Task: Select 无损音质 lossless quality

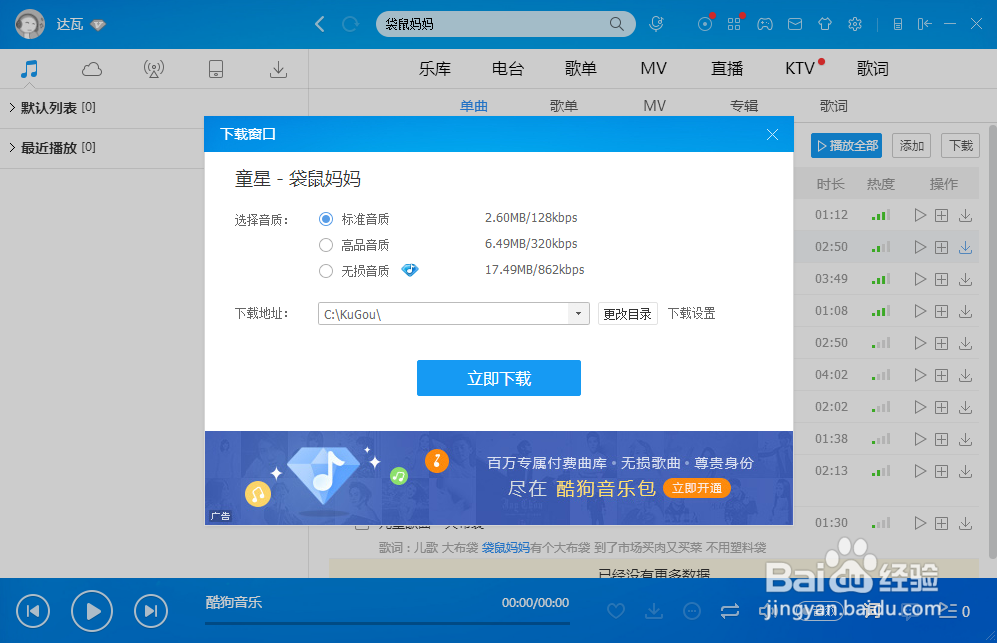Action: pyautogui.click(x=326, y=269)
